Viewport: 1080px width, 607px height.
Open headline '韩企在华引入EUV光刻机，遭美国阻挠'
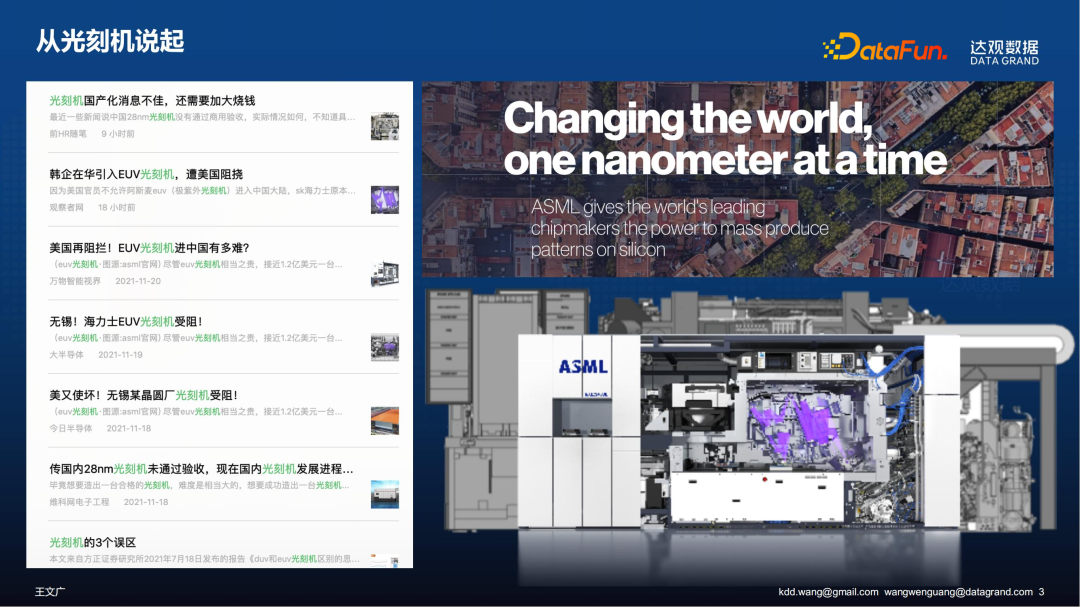146,174
